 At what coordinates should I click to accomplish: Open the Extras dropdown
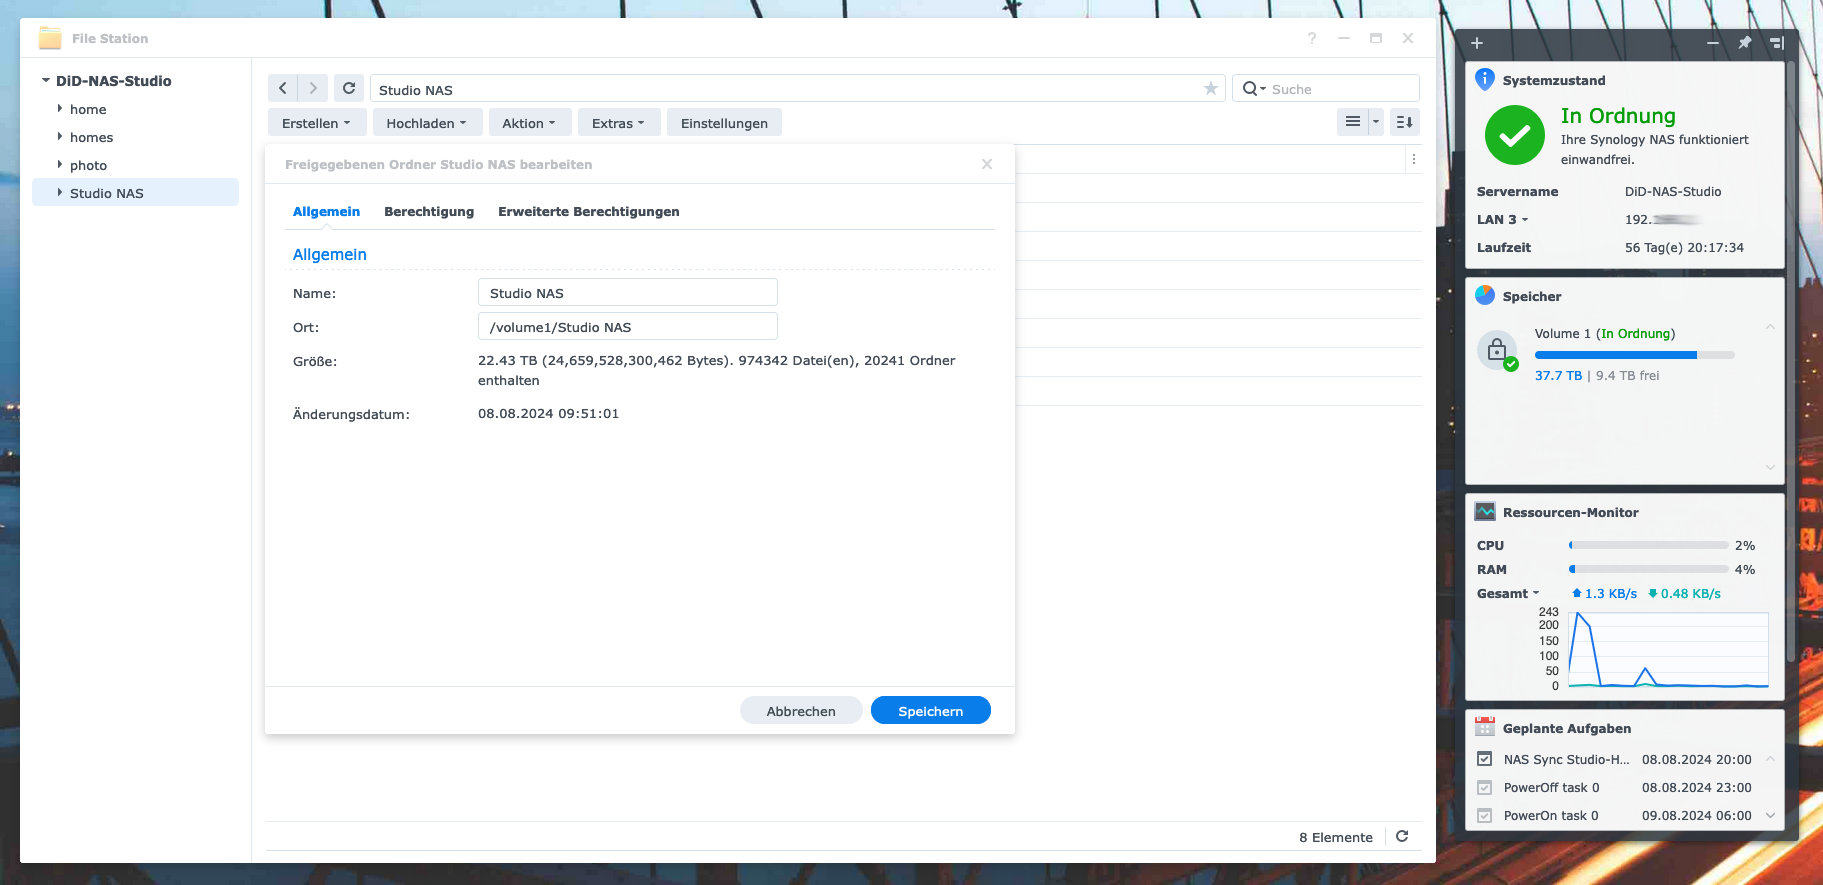[x=618, y=123]
